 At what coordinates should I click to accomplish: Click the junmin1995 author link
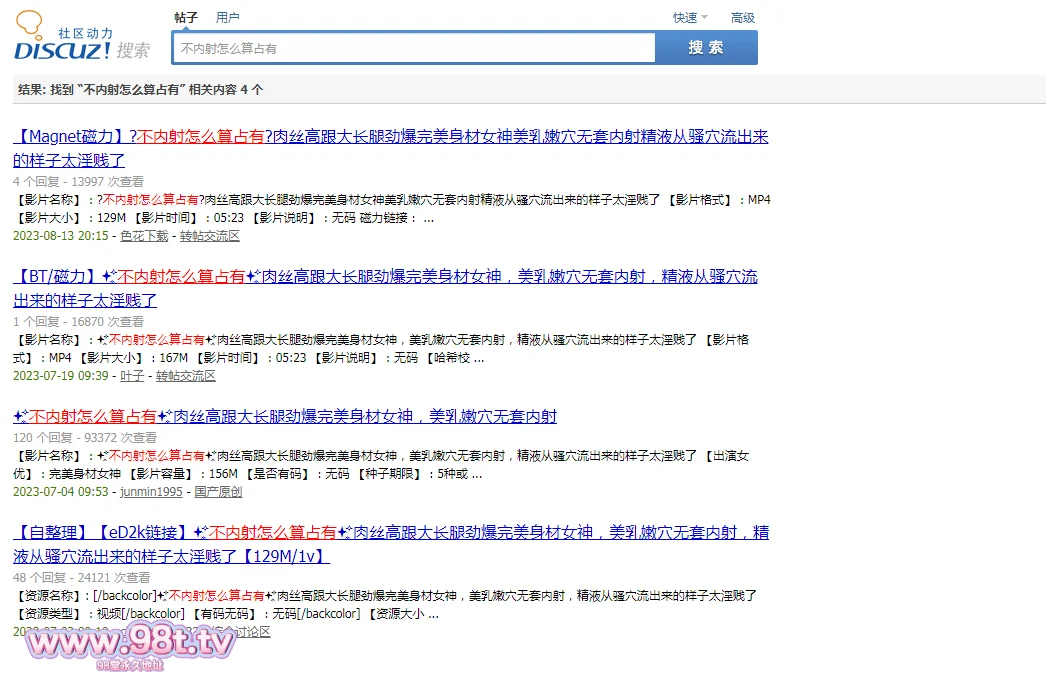point(152,492)
